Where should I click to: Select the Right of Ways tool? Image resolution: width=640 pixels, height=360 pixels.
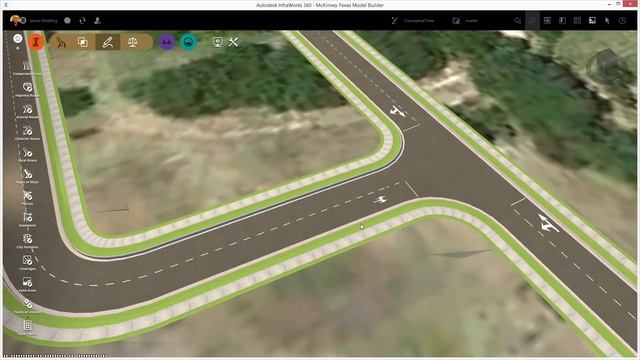click(x=27, y=176)
